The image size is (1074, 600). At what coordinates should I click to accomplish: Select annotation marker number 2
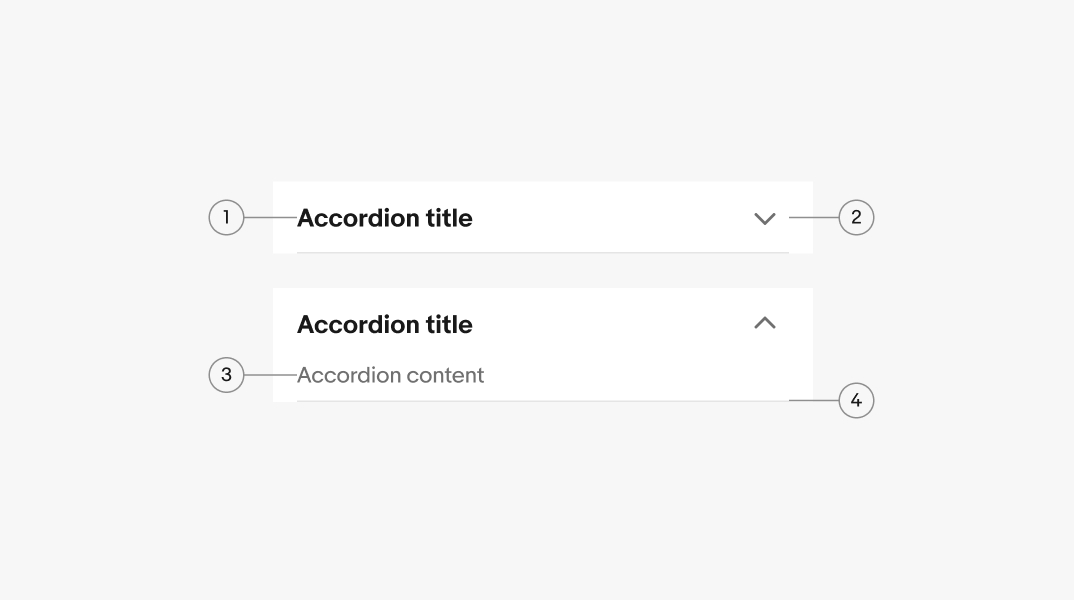[856, 217]
